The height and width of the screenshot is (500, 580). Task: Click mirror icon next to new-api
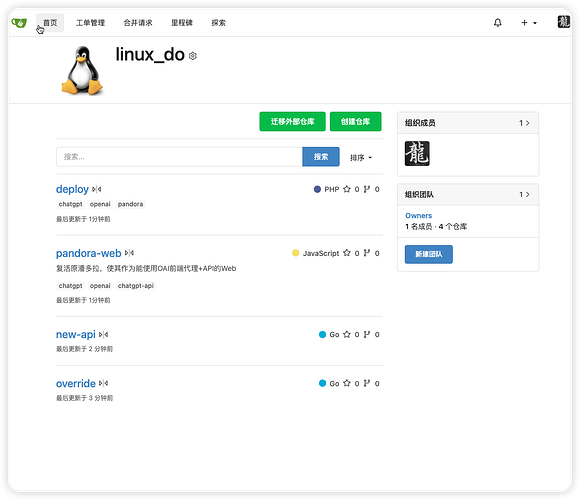[x=104, y=334]
